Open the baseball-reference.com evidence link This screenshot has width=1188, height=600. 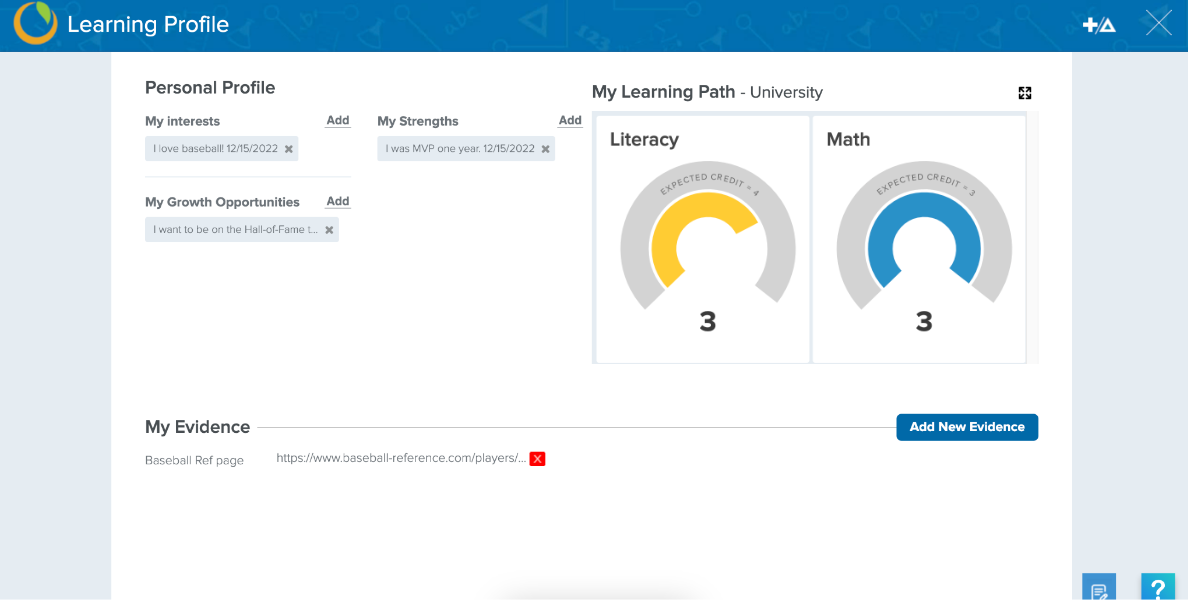click(401, 458)
